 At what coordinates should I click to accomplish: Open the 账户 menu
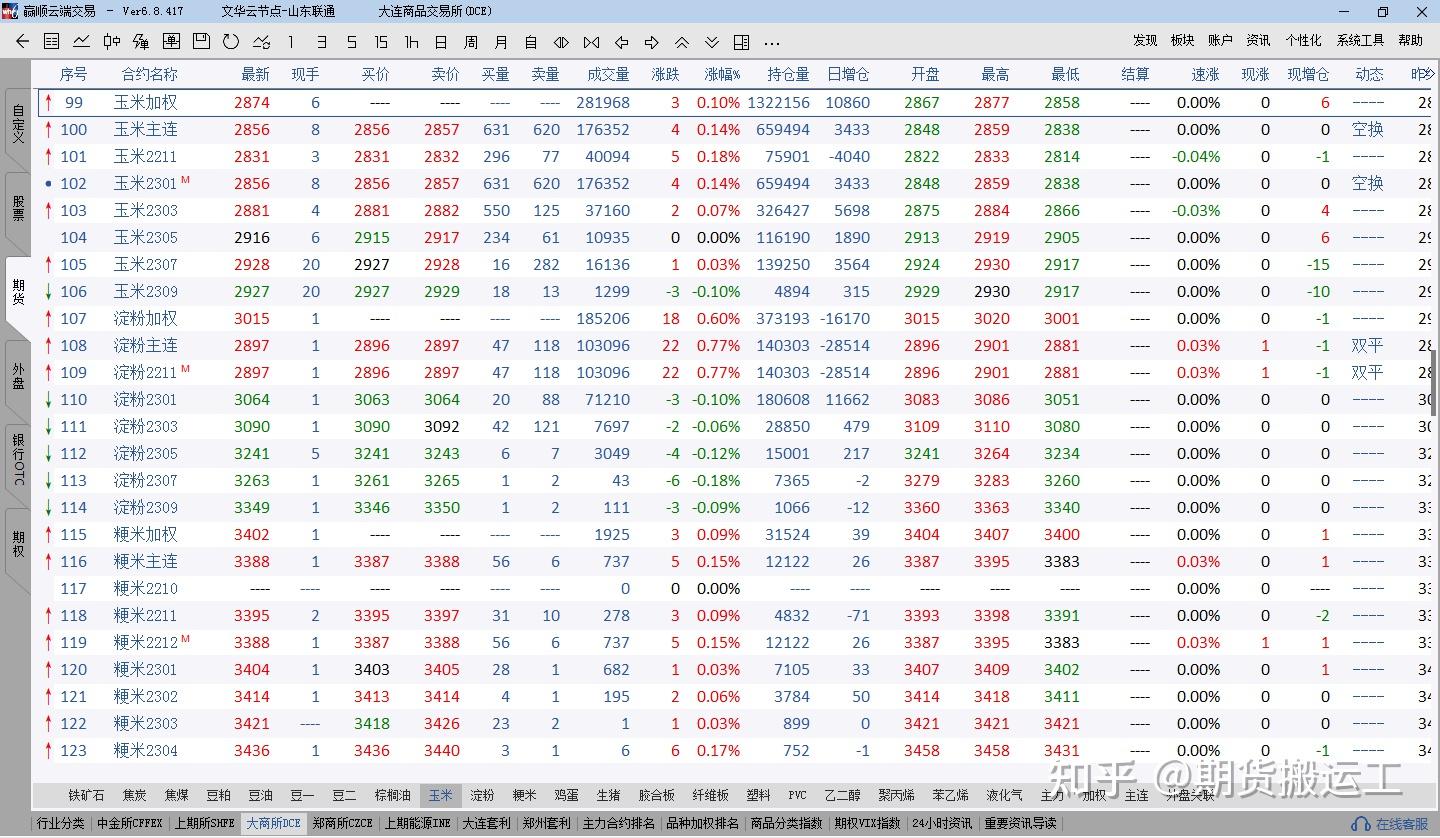tap(1220, 40)
